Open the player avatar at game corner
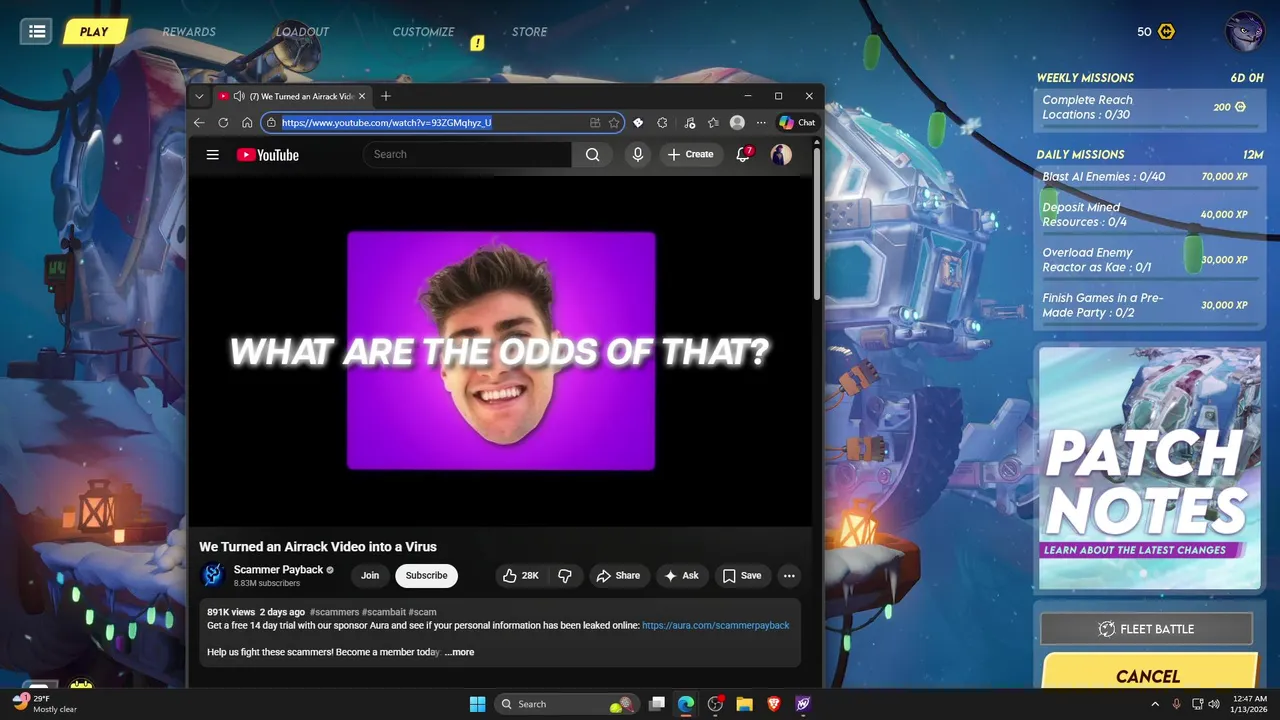 point(1245,31)
